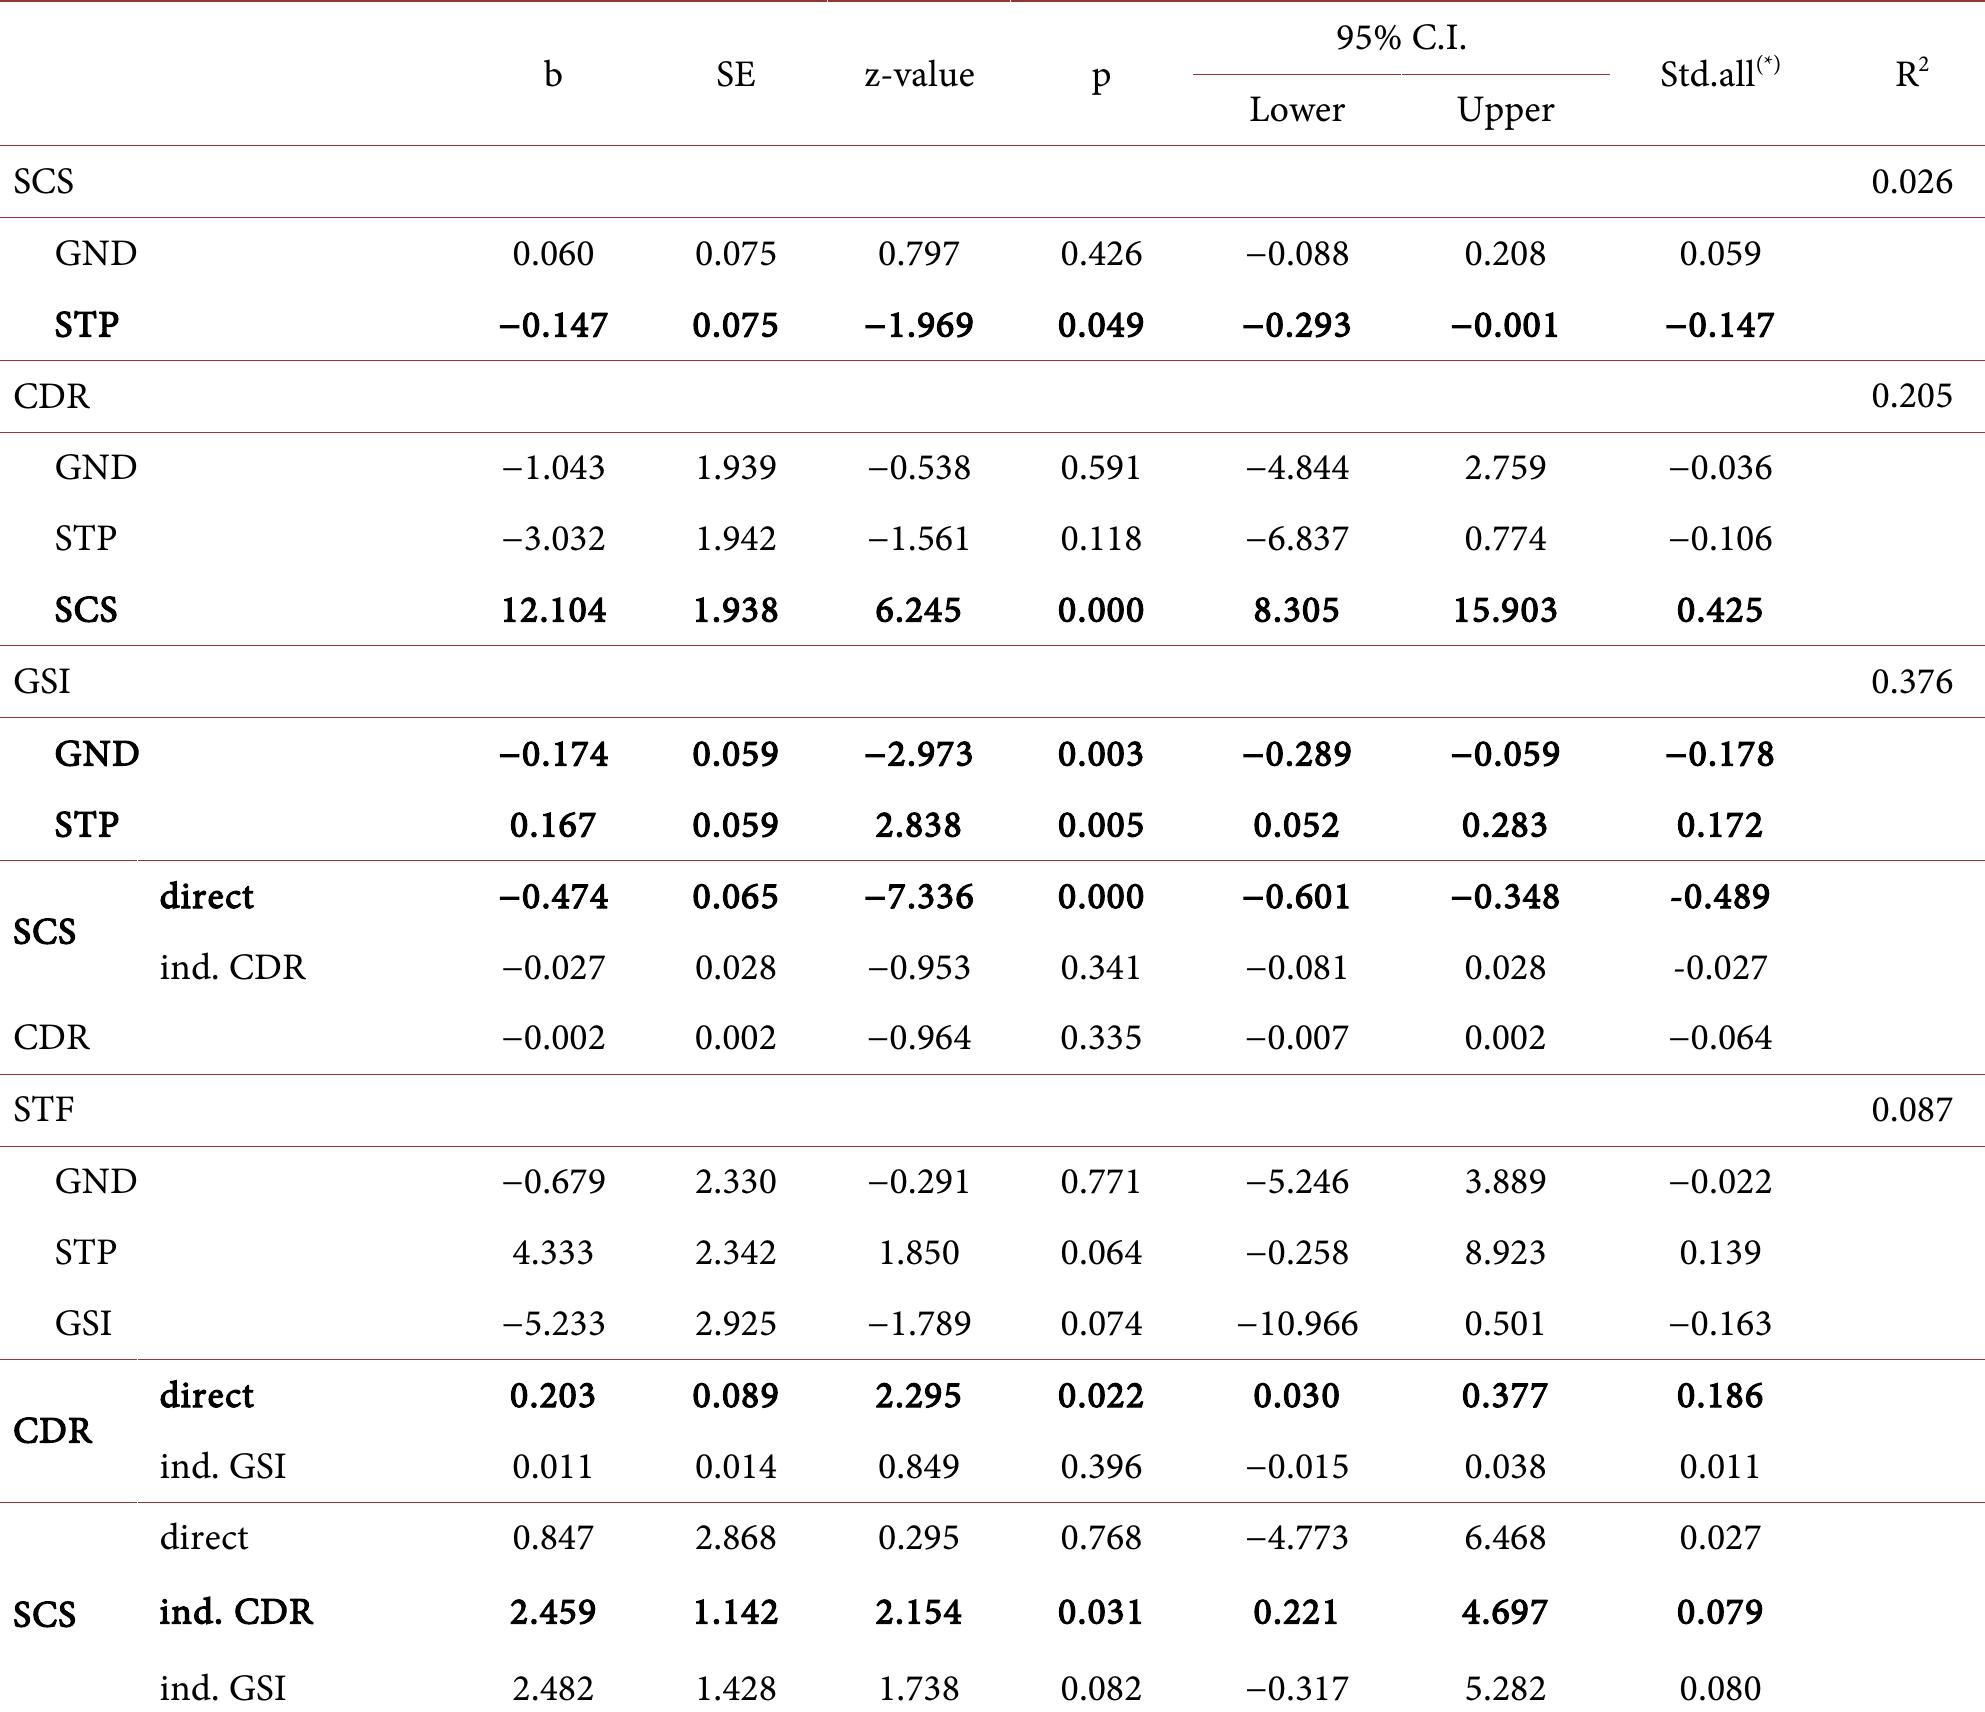
Task: Click the R² column header
Action: tap(1911, 74)
